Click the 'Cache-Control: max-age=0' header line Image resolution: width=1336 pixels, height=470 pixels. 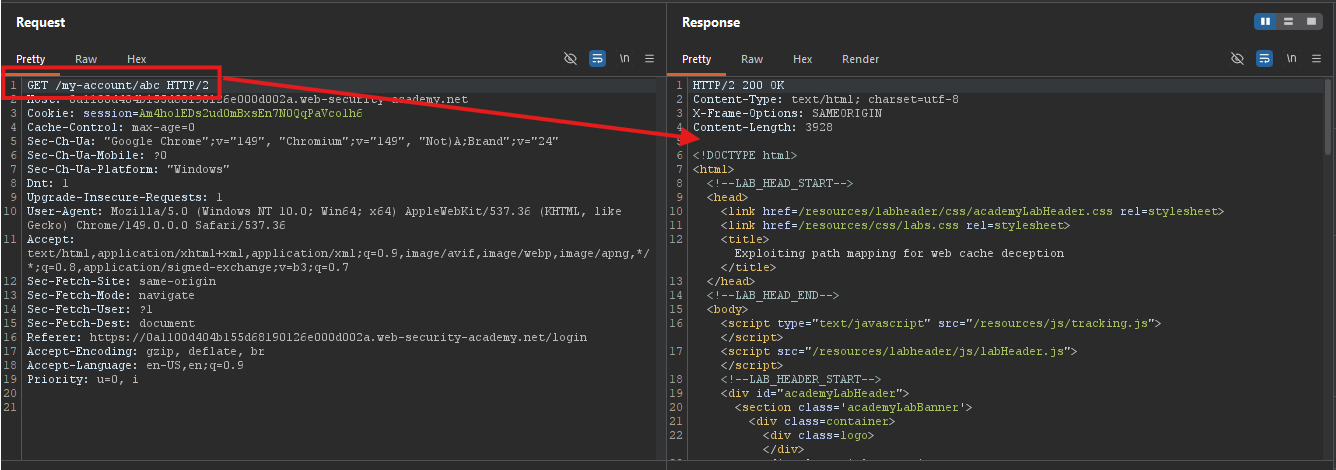(x=110, y=128)
